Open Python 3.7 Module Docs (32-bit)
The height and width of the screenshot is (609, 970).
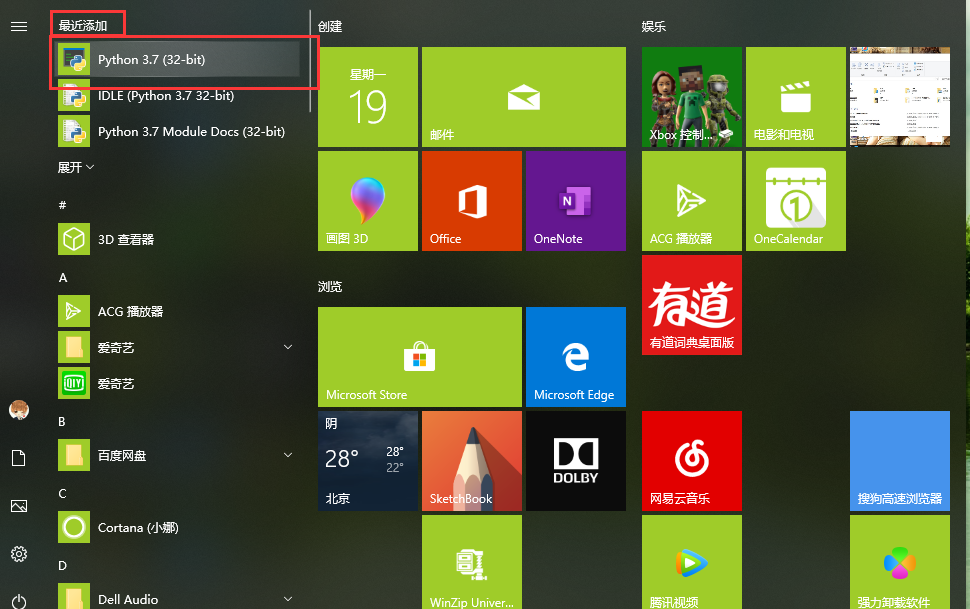pos(178,131)
